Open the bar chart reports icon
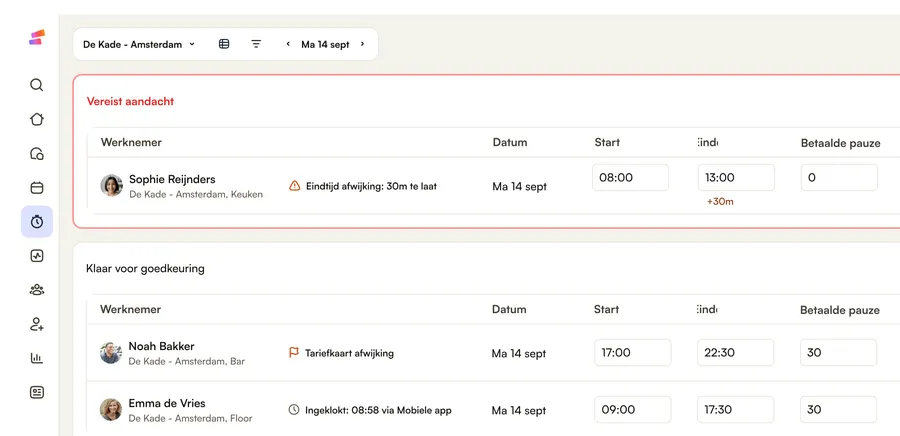This screenshot has width=900, height=436. [37, 358]
